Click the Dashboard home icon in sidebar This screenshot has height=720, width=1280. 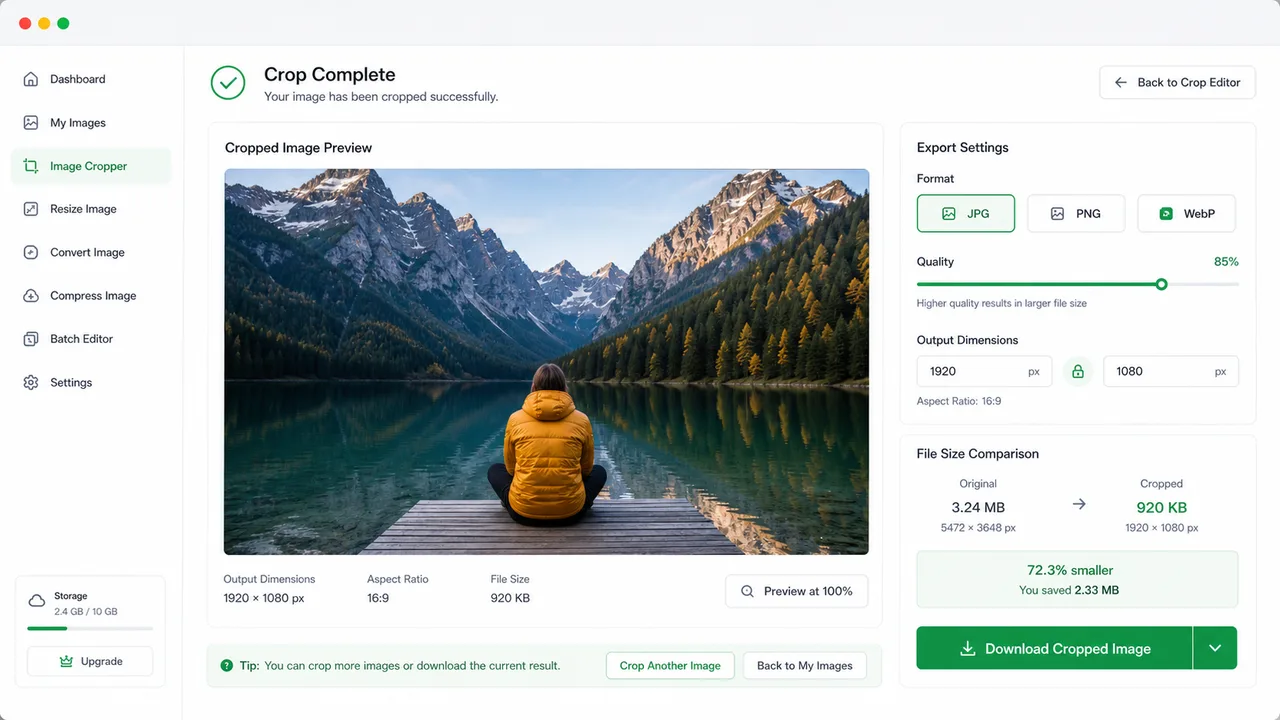[x=31, y=79]
